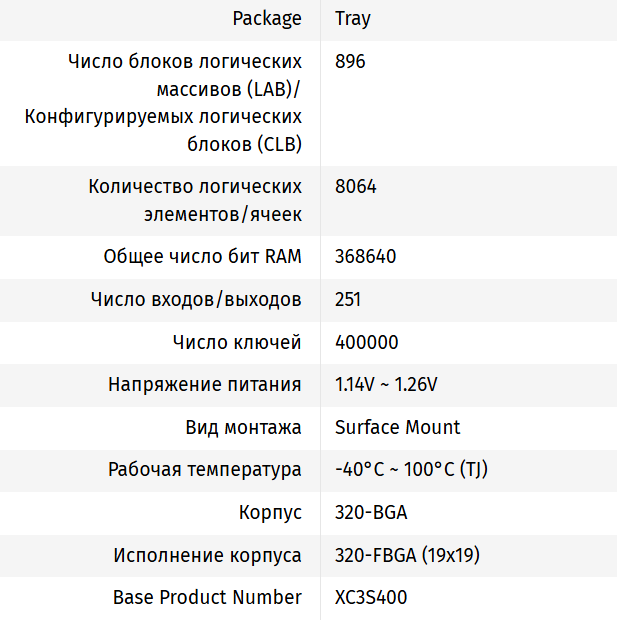Click the 'Общее число бит RAM' label
Image resolution: width=617 pixels, height=632 pixels.
(202, 257)
